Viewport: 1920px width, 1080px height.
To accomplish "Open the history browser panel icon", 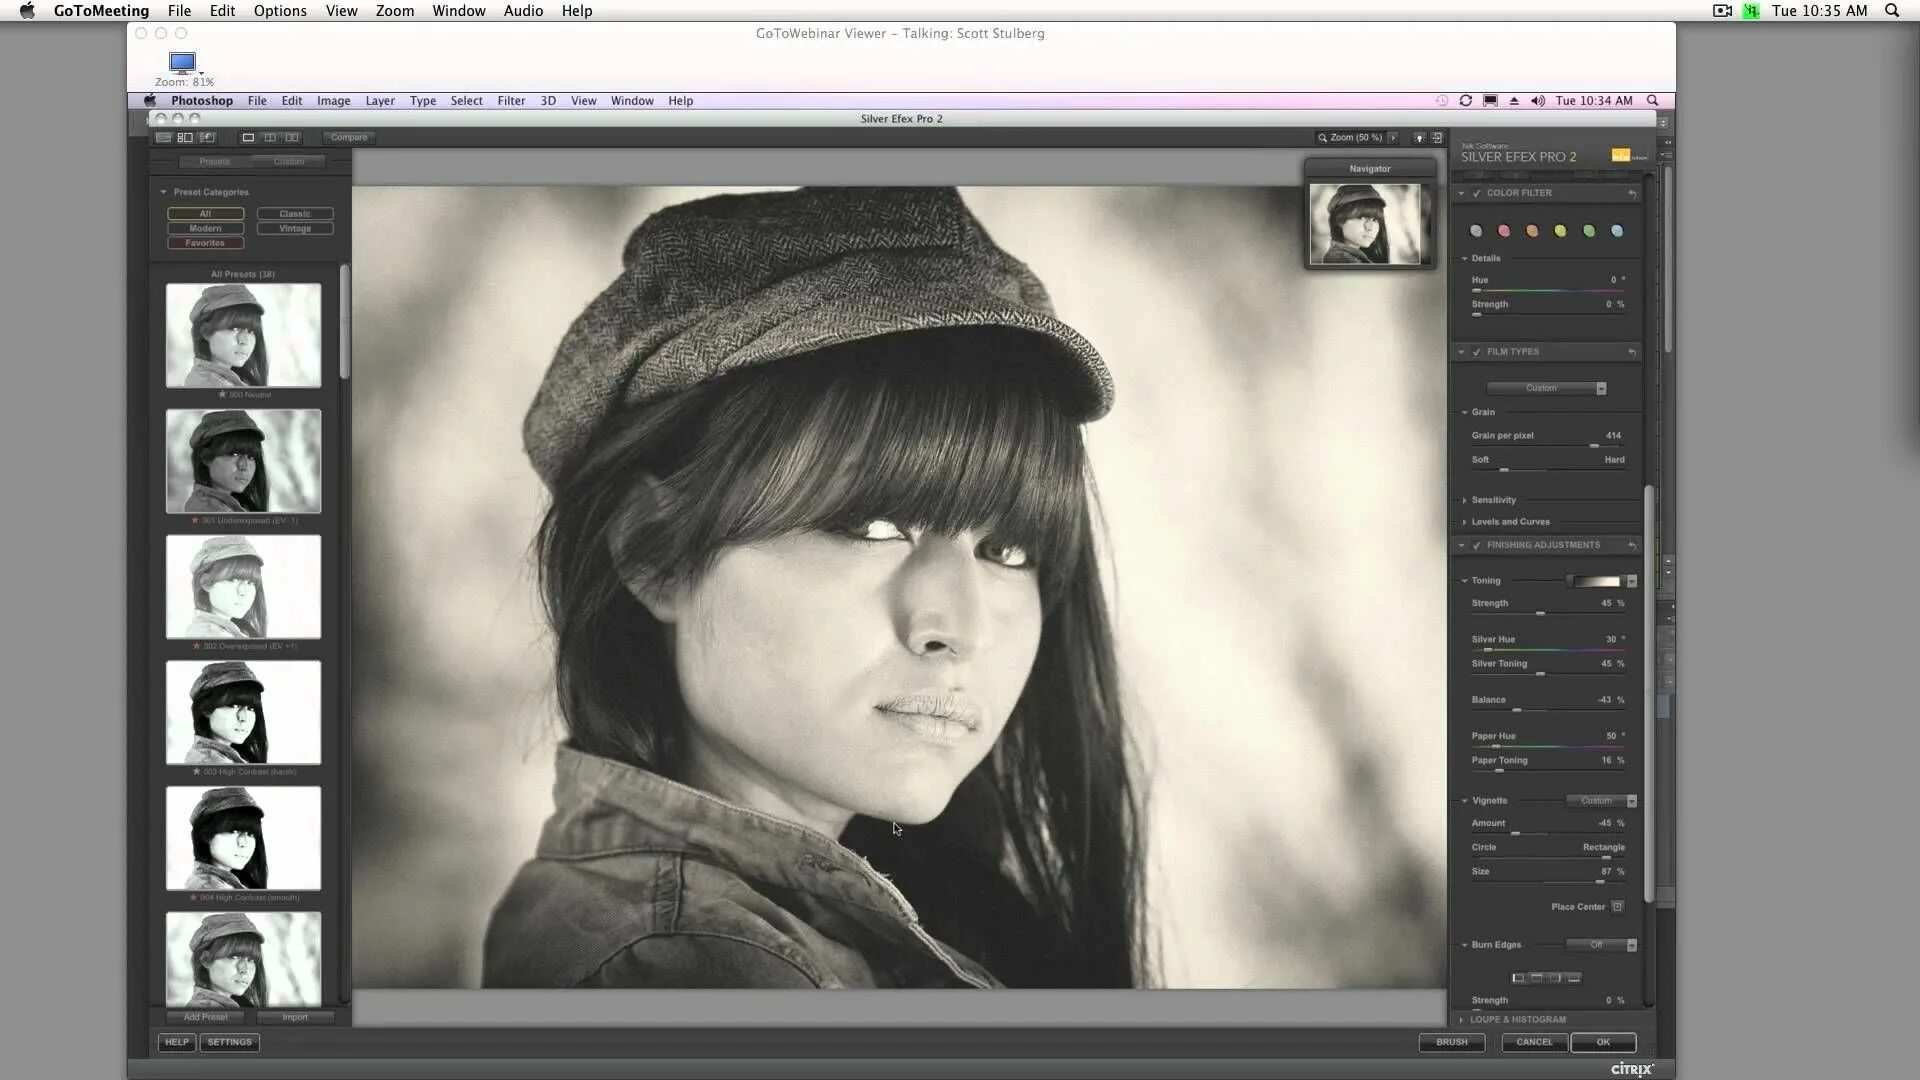I will point(208,137).
